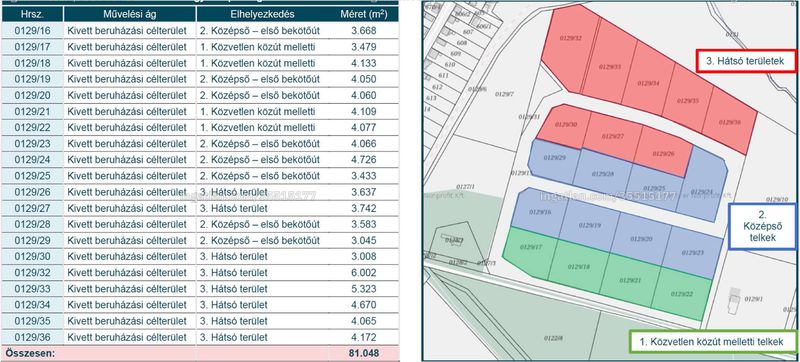Screen dimensions: 800x362
Task: Select blue parcel 0129/19 on map
Action: coord(590,225)
